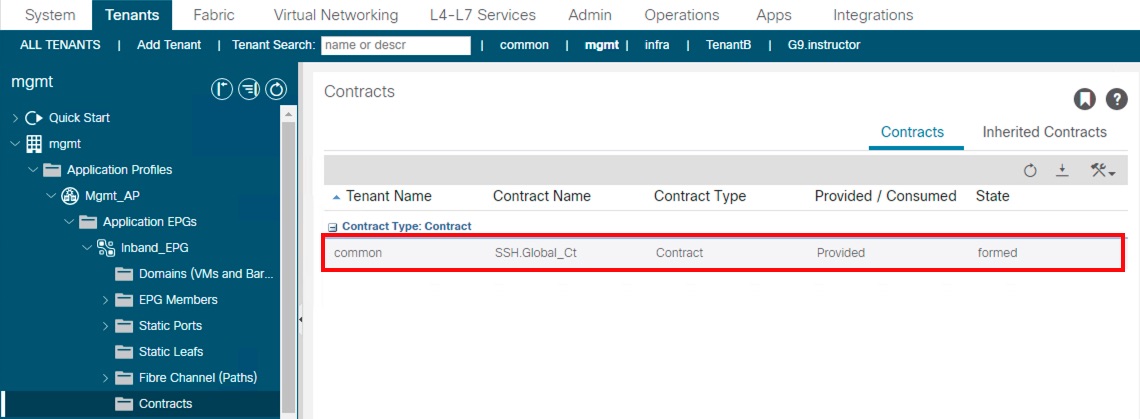This screenshot has width=1140, height=419.
Task: Click the refresh icon in mgmt sidebar header
Action: (275, 89)
